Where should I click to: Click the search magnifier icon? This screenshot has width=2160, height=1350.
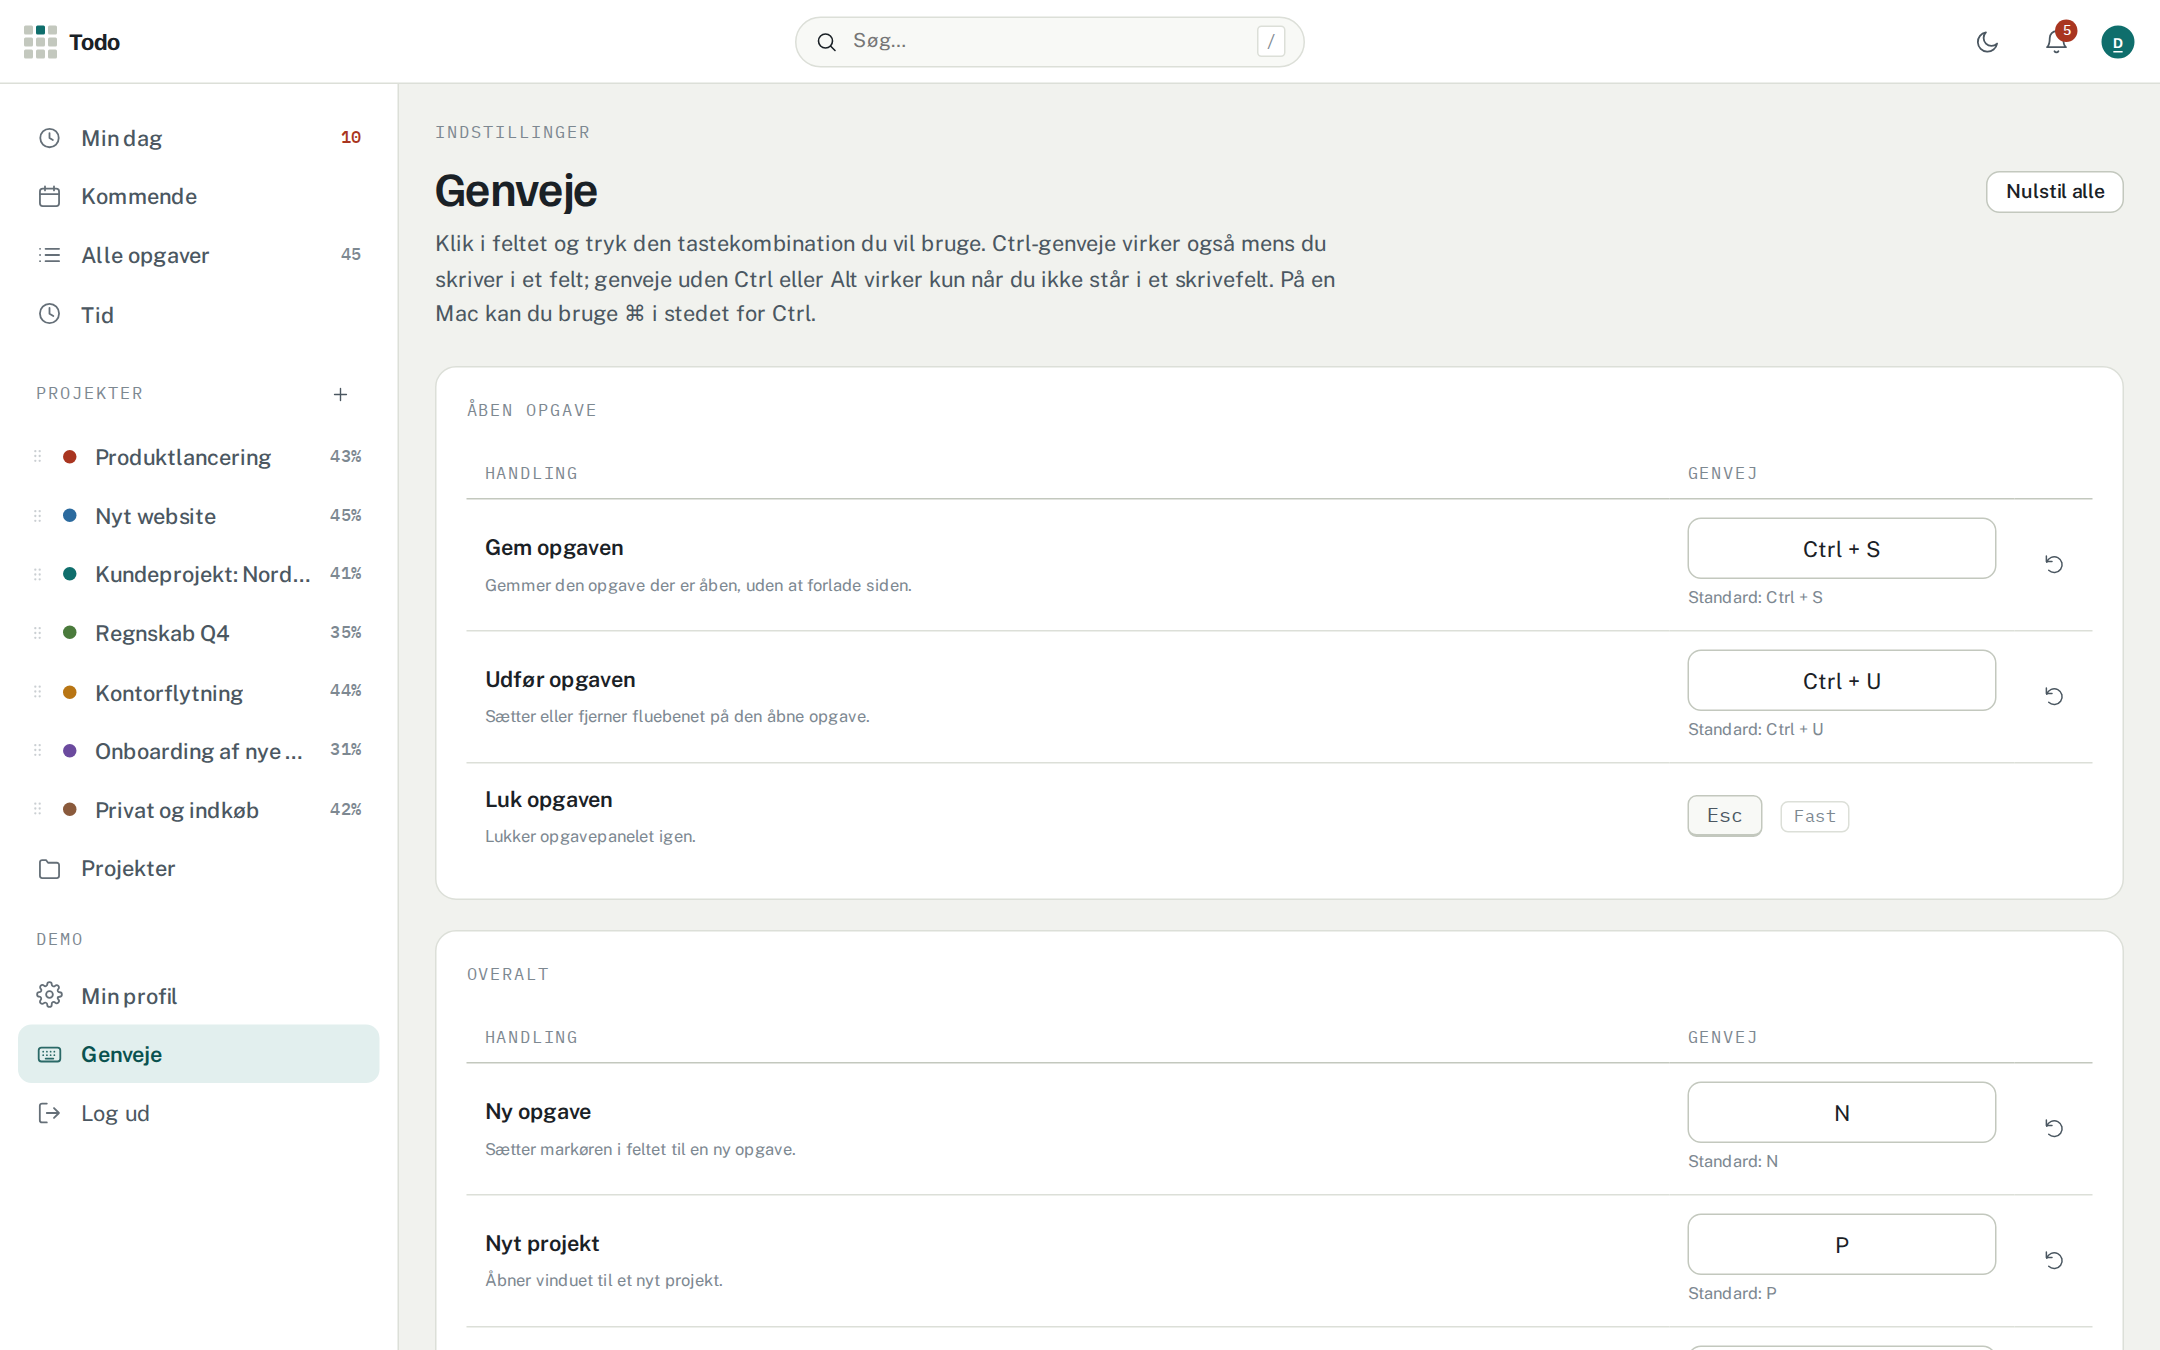(826, 42)
